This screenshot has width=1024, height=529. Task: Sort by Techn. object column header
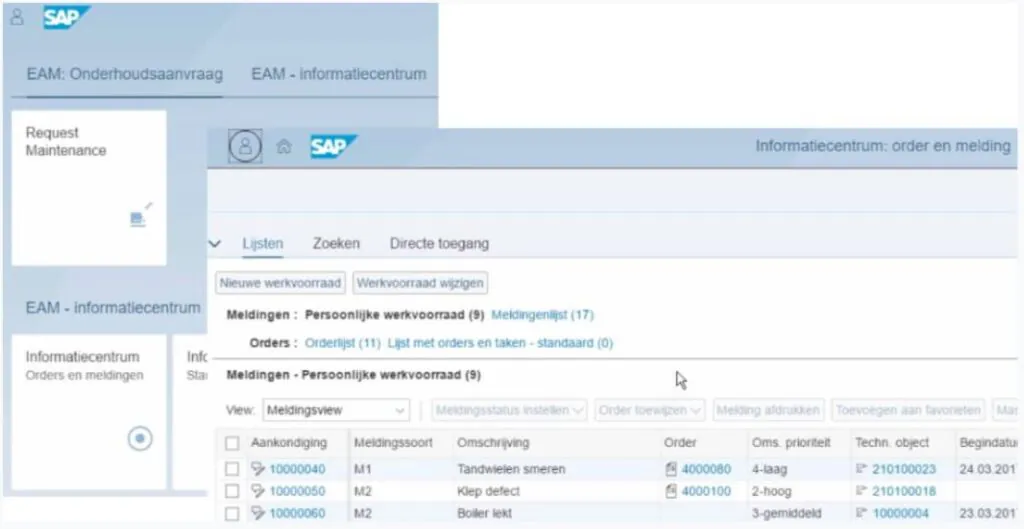(x=892, y=443)
